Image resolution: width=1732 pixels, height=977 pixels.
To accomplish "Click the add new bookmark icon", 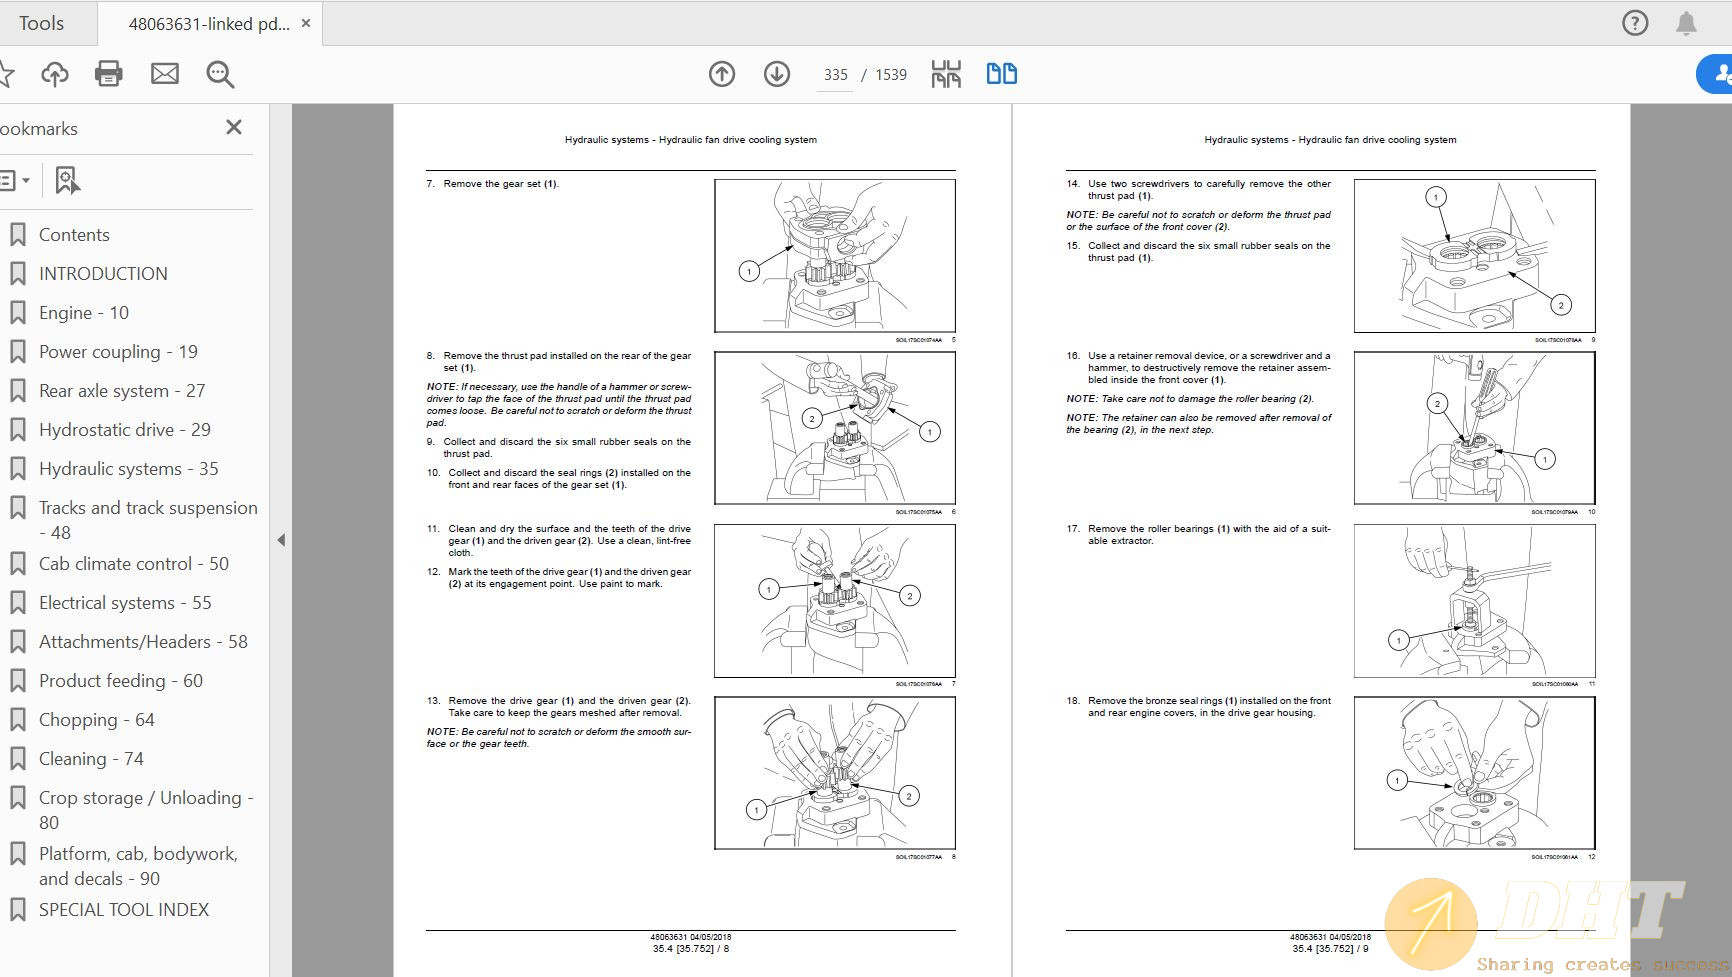I will [x=67, y=181].
